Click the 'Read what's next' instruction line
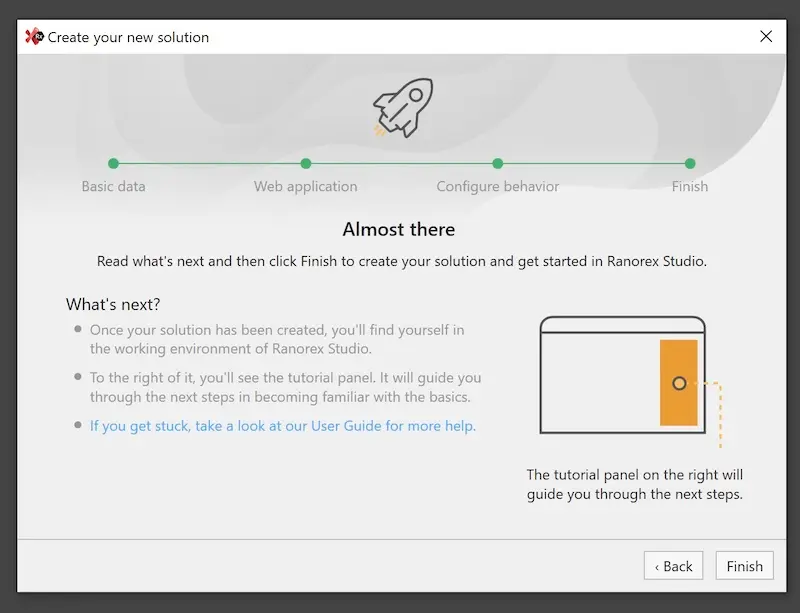 (x=402, y=261)
